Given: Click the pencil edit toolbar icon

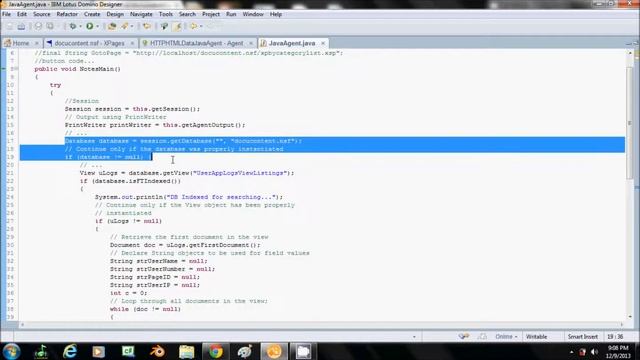Looking at the screenshot, I should 125,27.
